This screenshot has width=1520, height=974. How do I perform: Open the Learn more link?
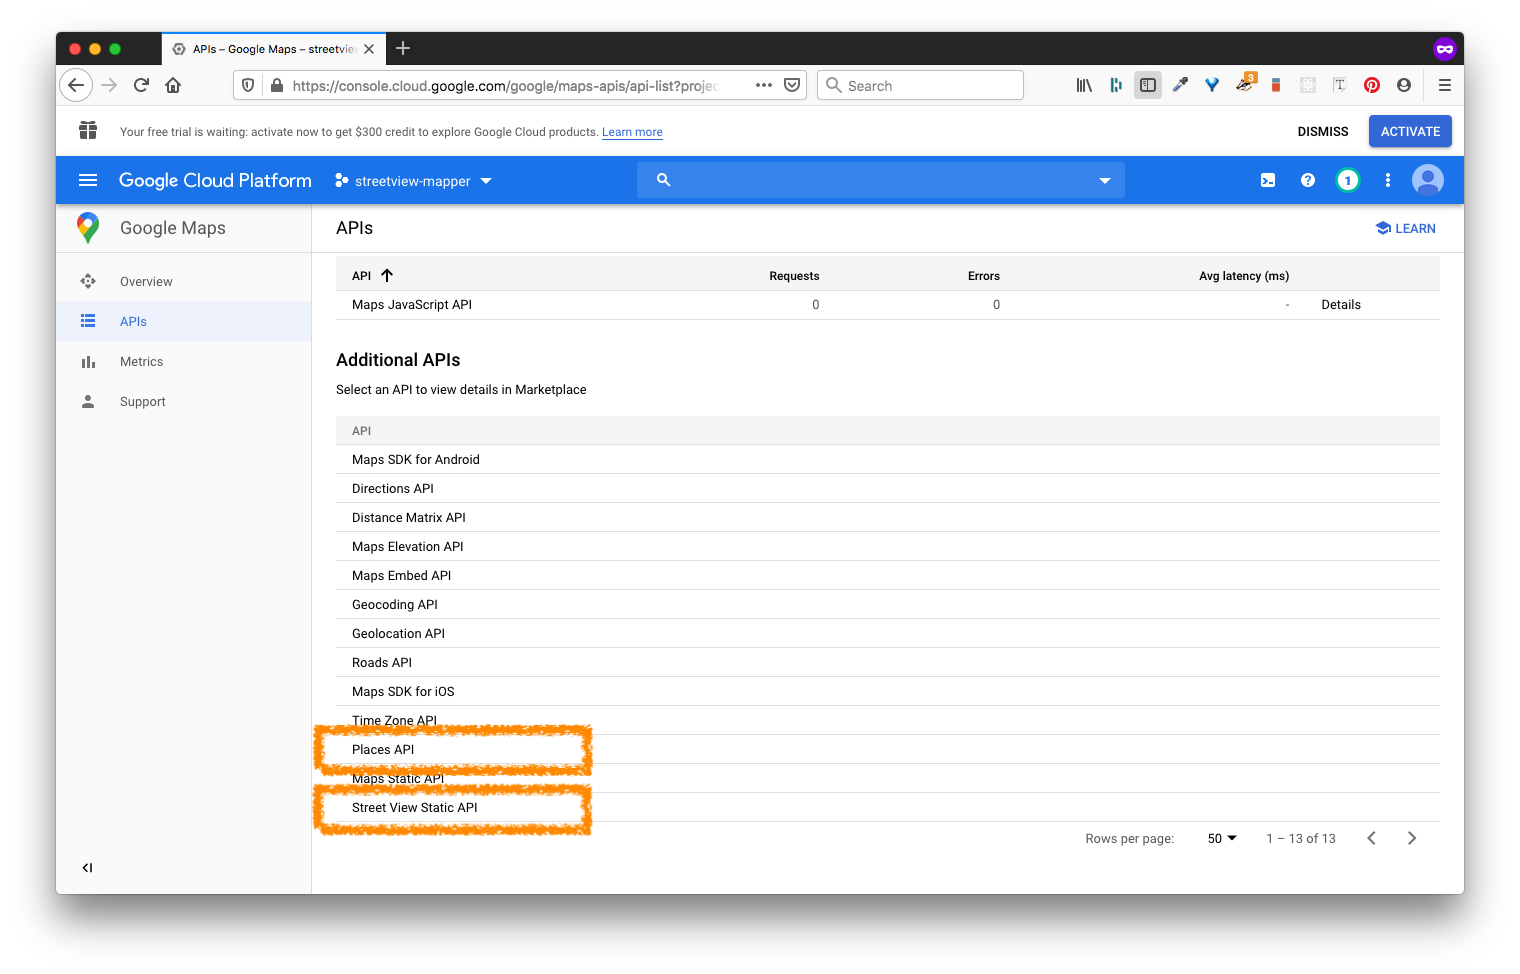(x=632, y=131)
